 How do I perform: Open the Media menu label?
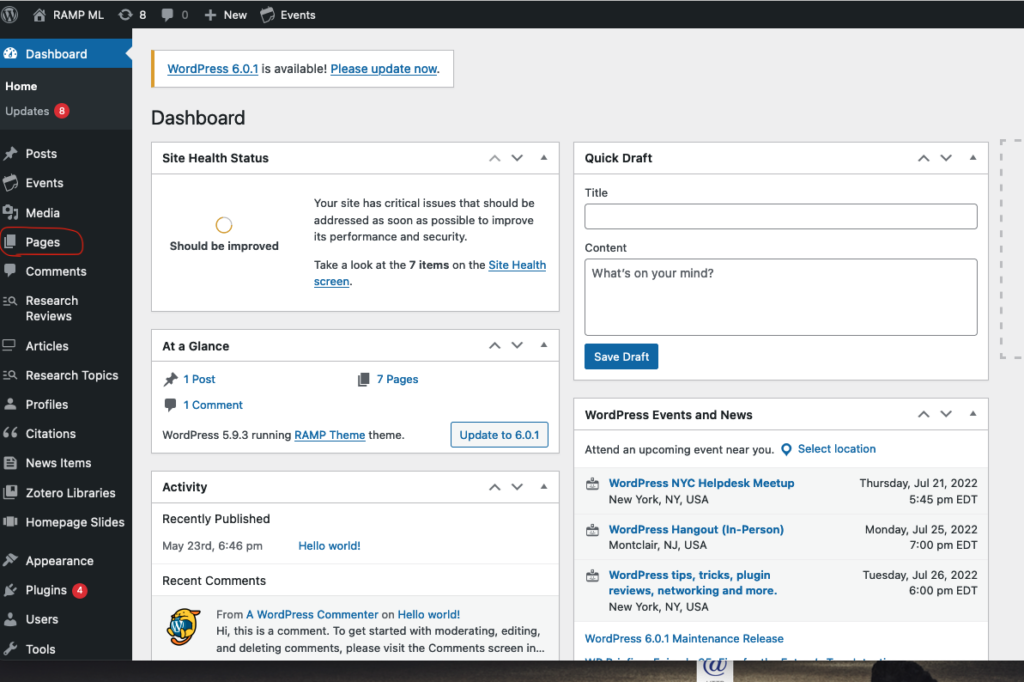(42, 213)
